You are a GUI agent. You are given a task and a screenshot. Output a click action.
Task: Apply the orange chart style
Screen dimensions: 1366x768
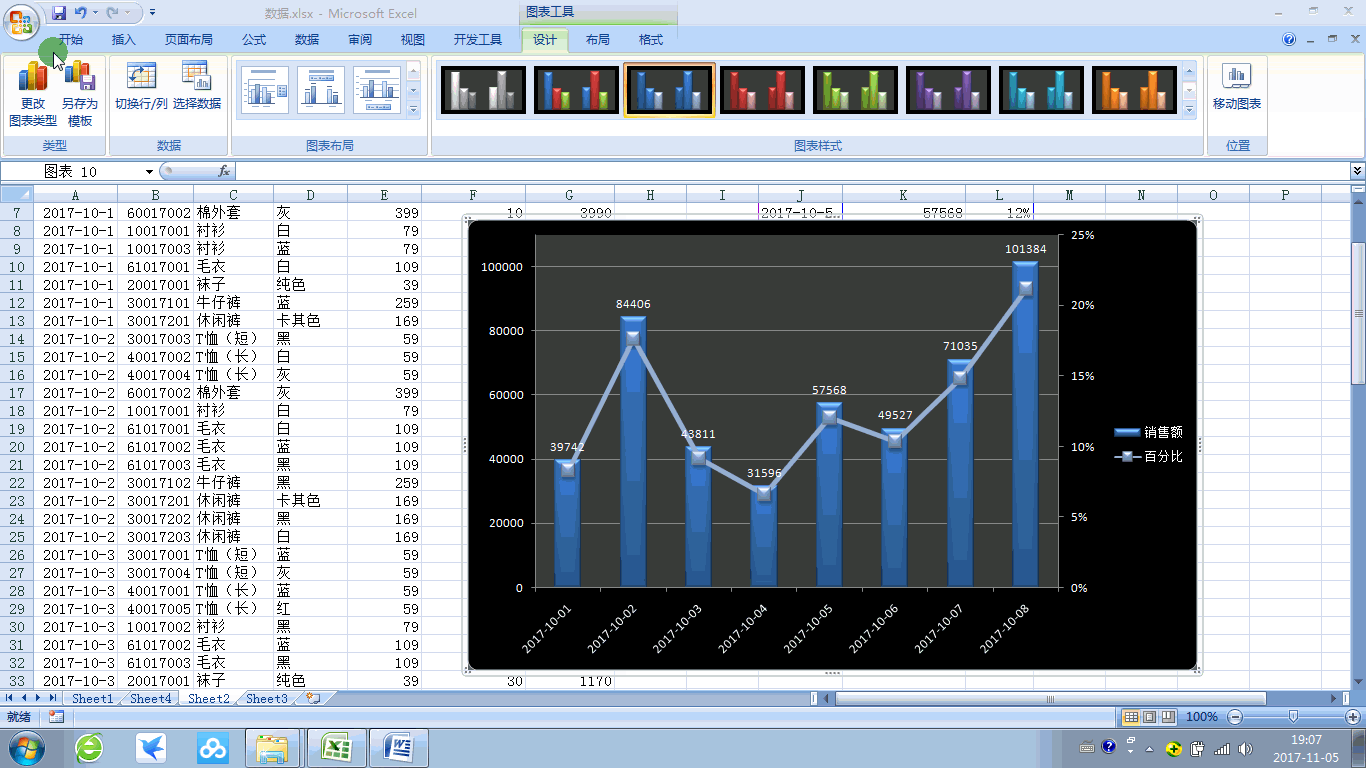[x=1135, y=90]
